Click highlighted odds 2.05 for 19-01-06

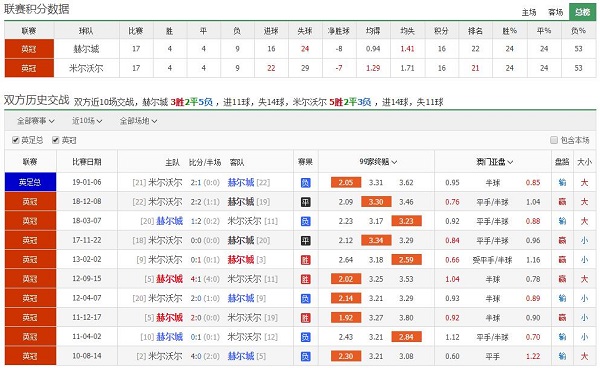pyautogui.click(x=346, y=182)
